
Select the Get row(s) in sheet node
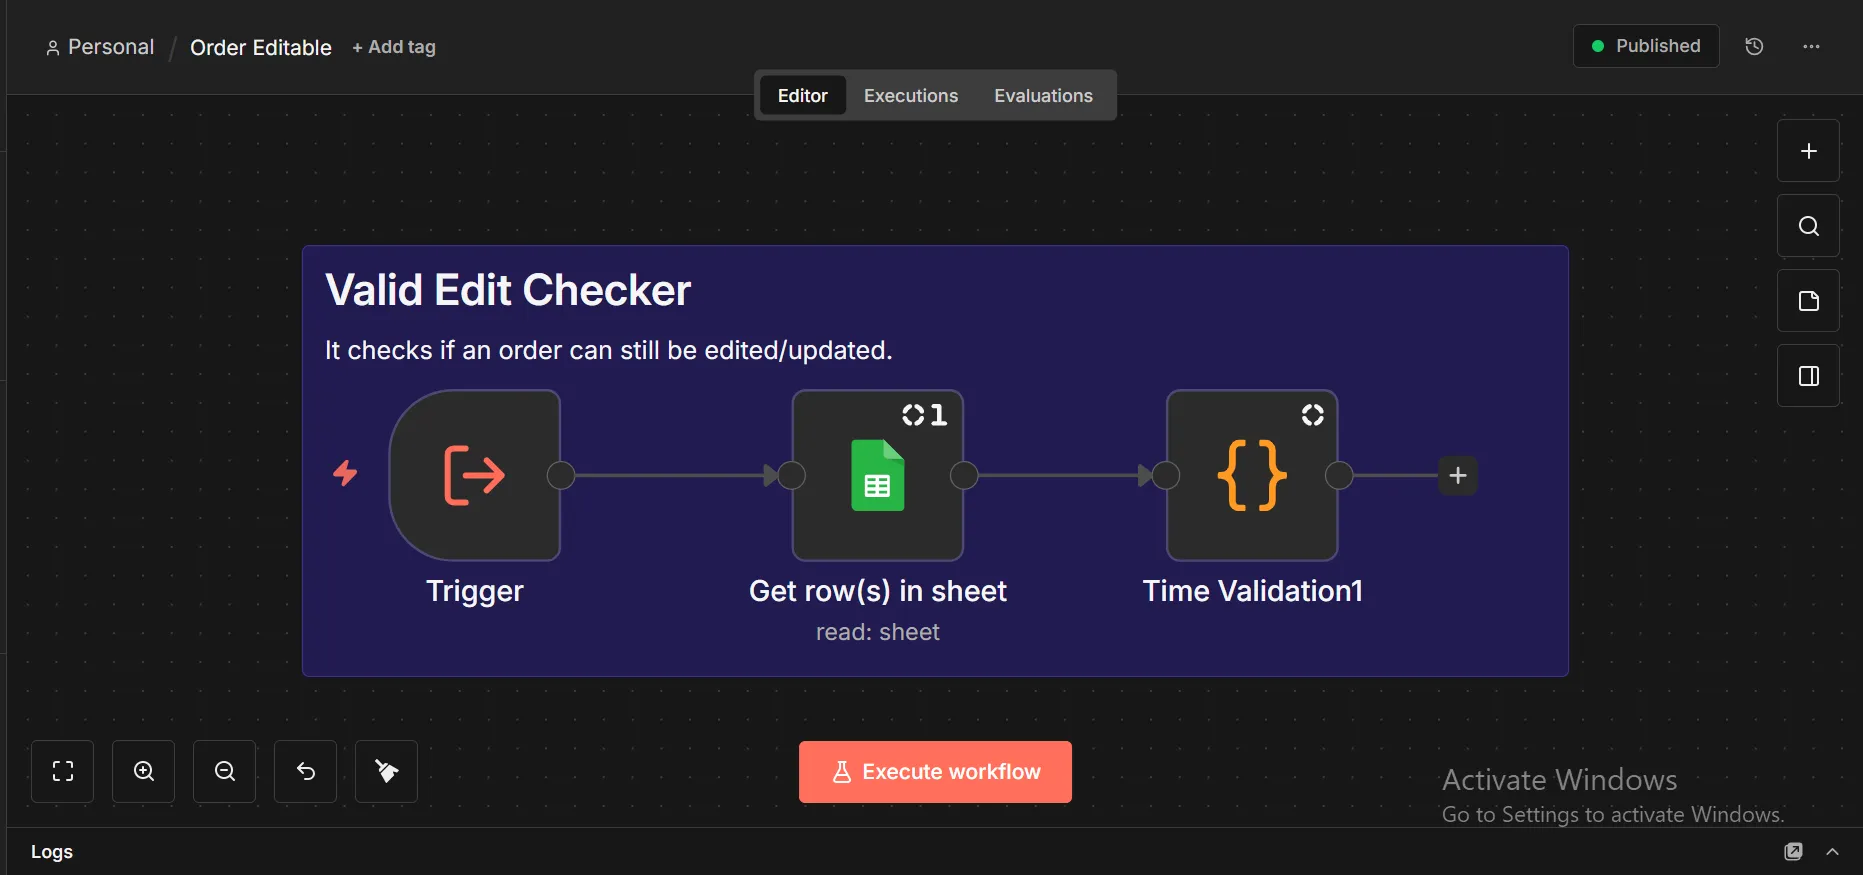[878, 475]
